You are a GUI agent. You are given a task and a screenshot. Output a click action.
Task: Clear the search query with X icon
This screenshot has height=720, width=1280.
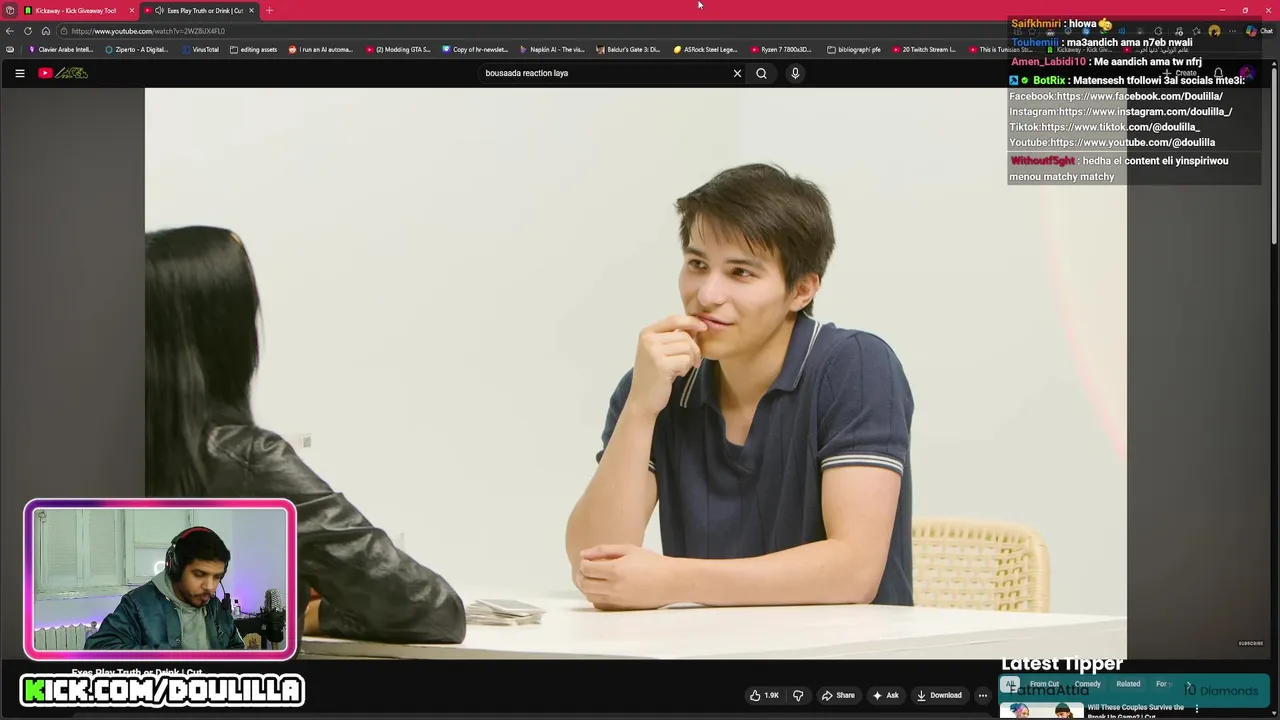(737, 73)
